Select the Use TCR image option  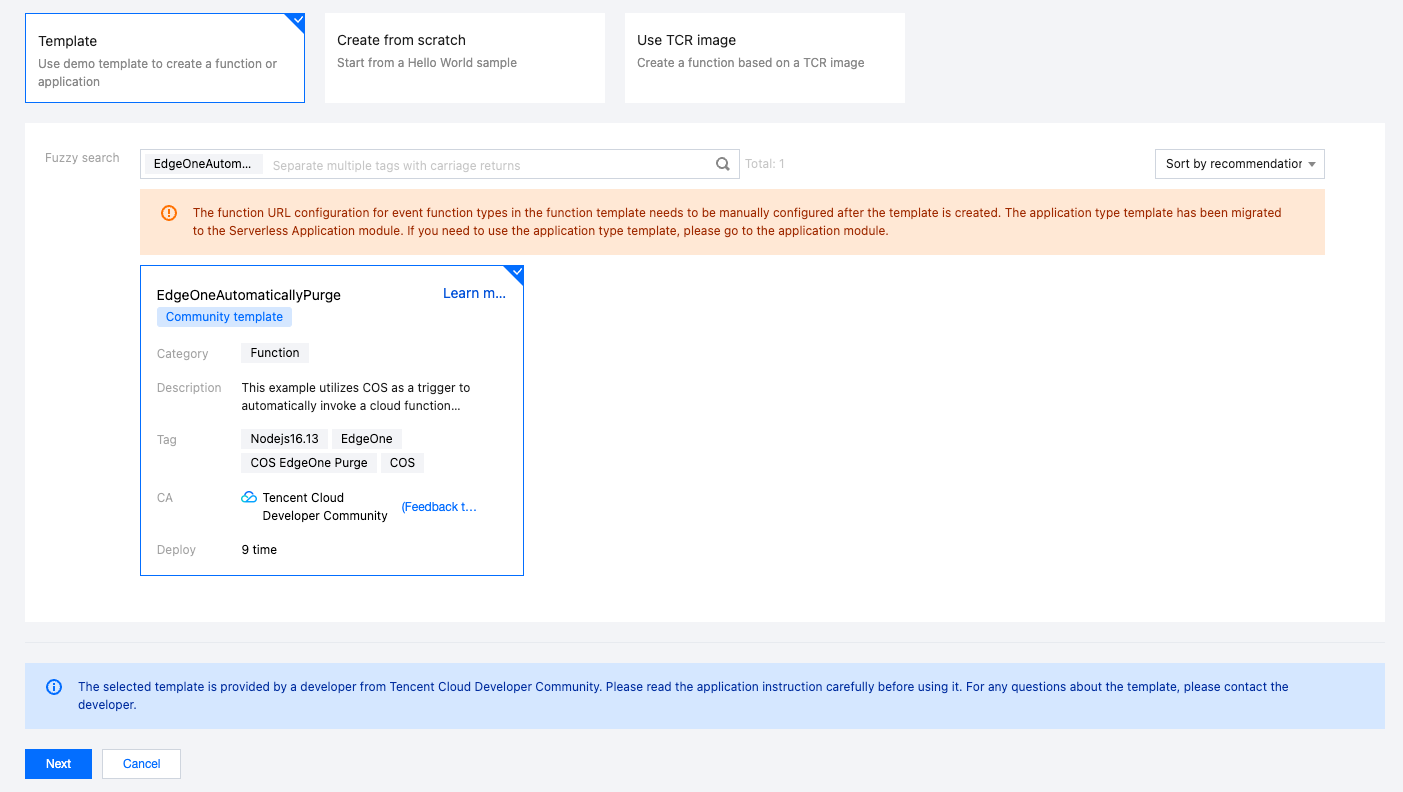[x=764, y=57]
